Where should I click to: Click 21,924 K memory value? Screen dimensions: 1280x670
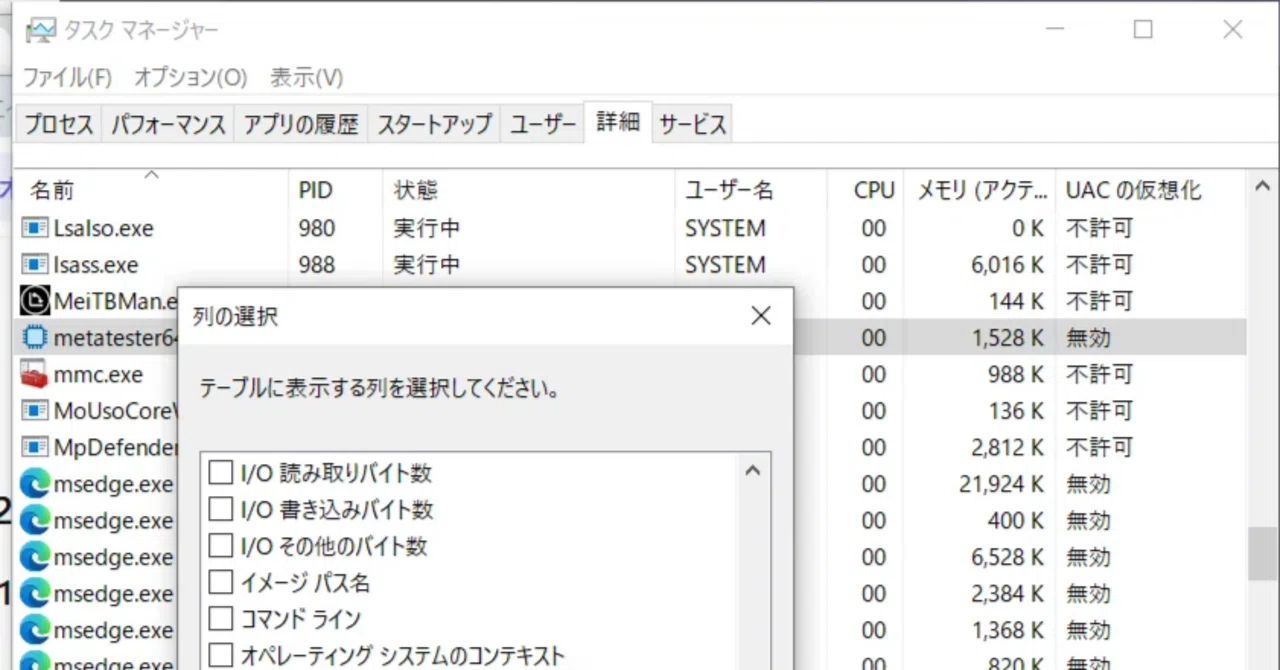point(1001,484)
